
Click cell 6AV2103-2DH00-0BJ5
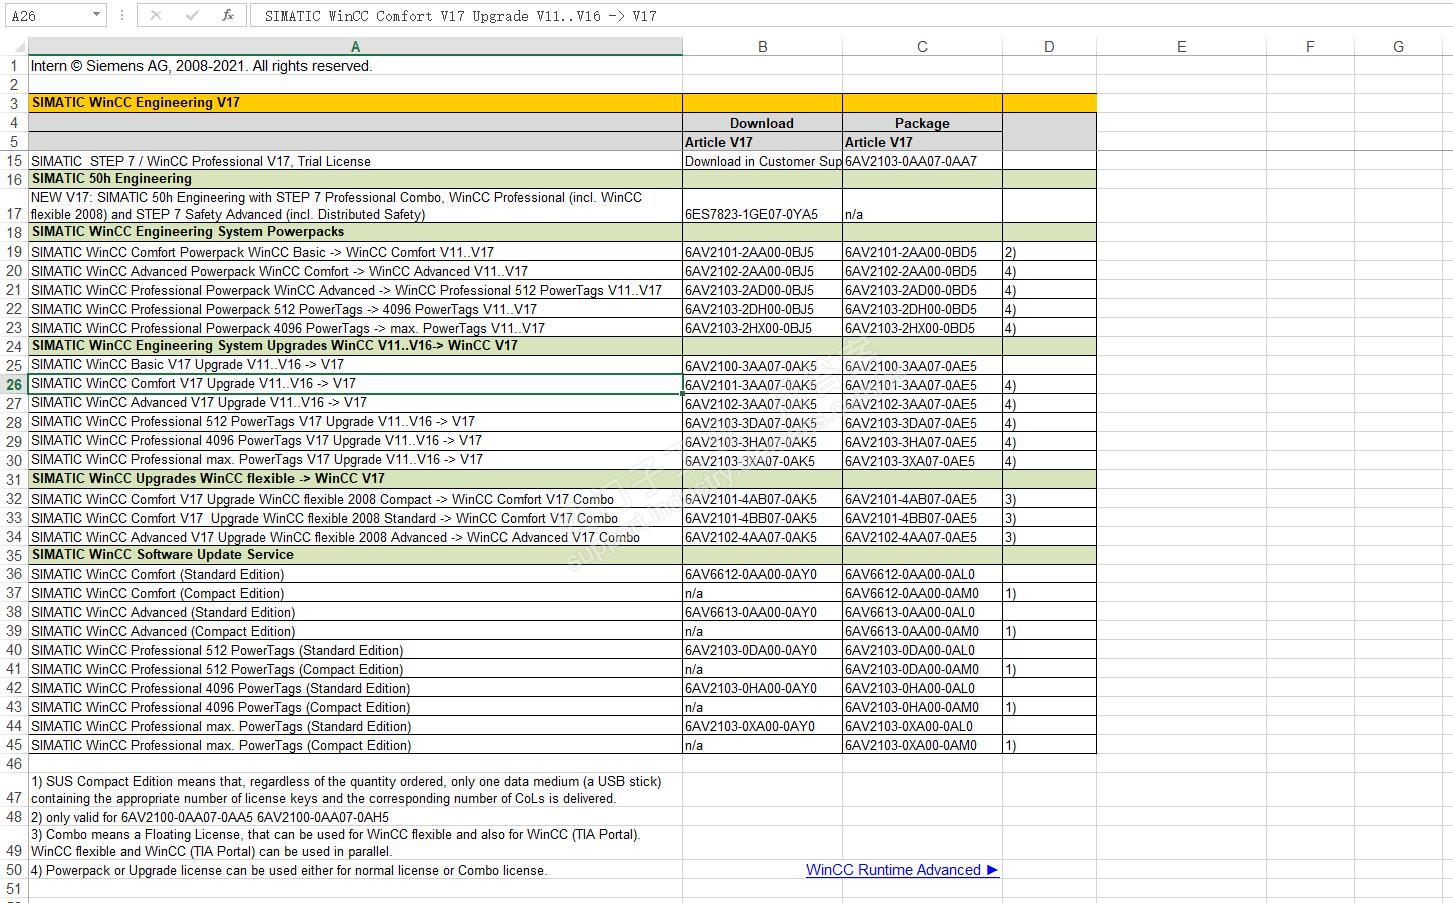click(x=762, y=309)
